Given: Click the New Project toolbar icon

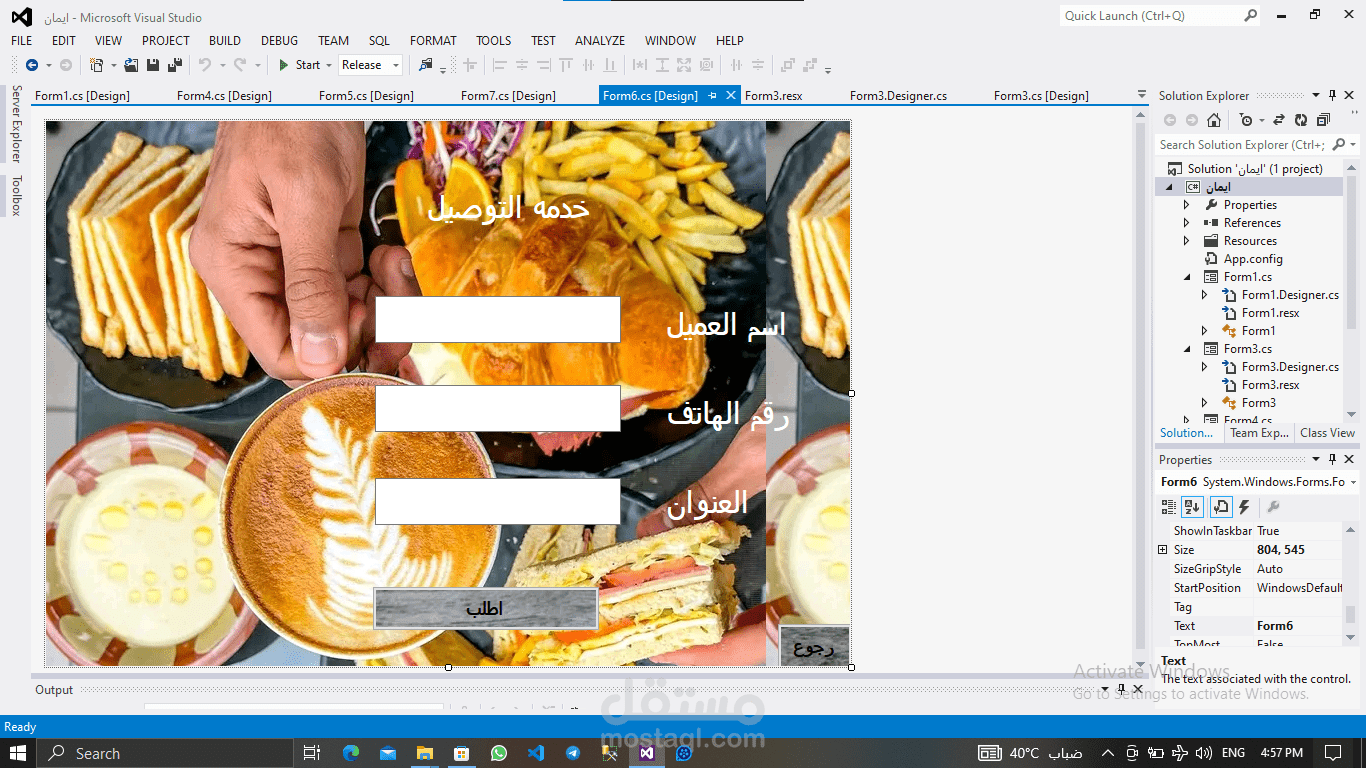Looking at the screenshot, I should (x=96, y=65).
